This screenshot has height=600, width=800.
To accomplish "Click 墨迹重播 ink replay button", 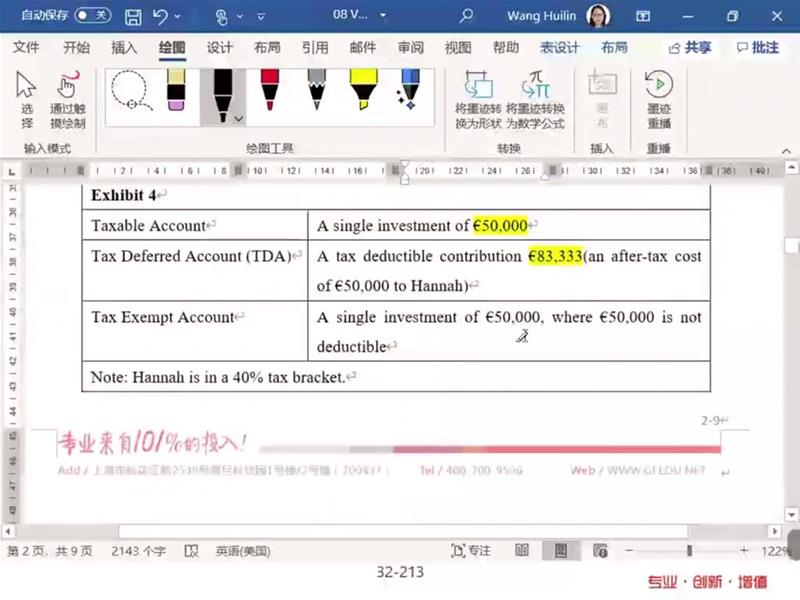I will (x=659, y=99).
